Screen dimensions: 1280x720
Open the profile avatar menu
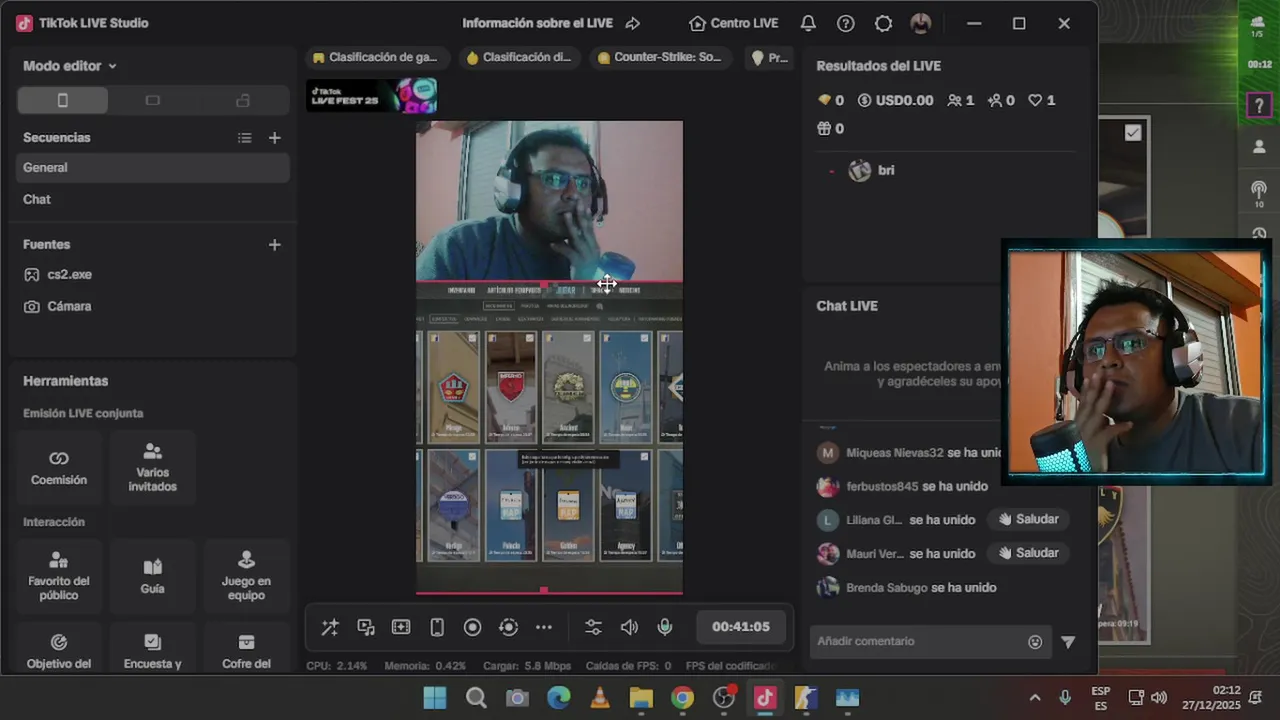921,23
